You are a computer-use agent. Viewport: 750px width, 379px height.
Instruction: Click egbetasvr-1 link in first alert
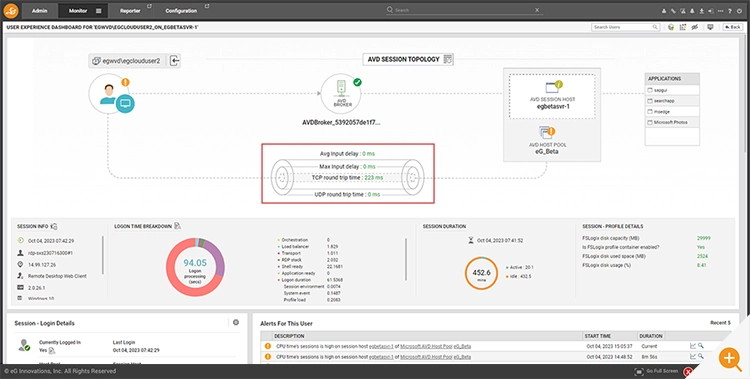click(381, 346)
